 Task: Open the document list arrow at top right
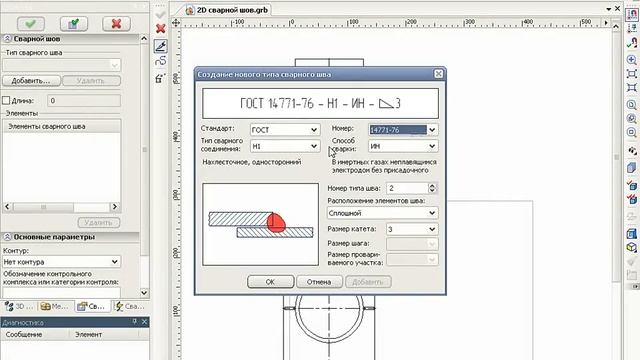(x=609, y=9)
